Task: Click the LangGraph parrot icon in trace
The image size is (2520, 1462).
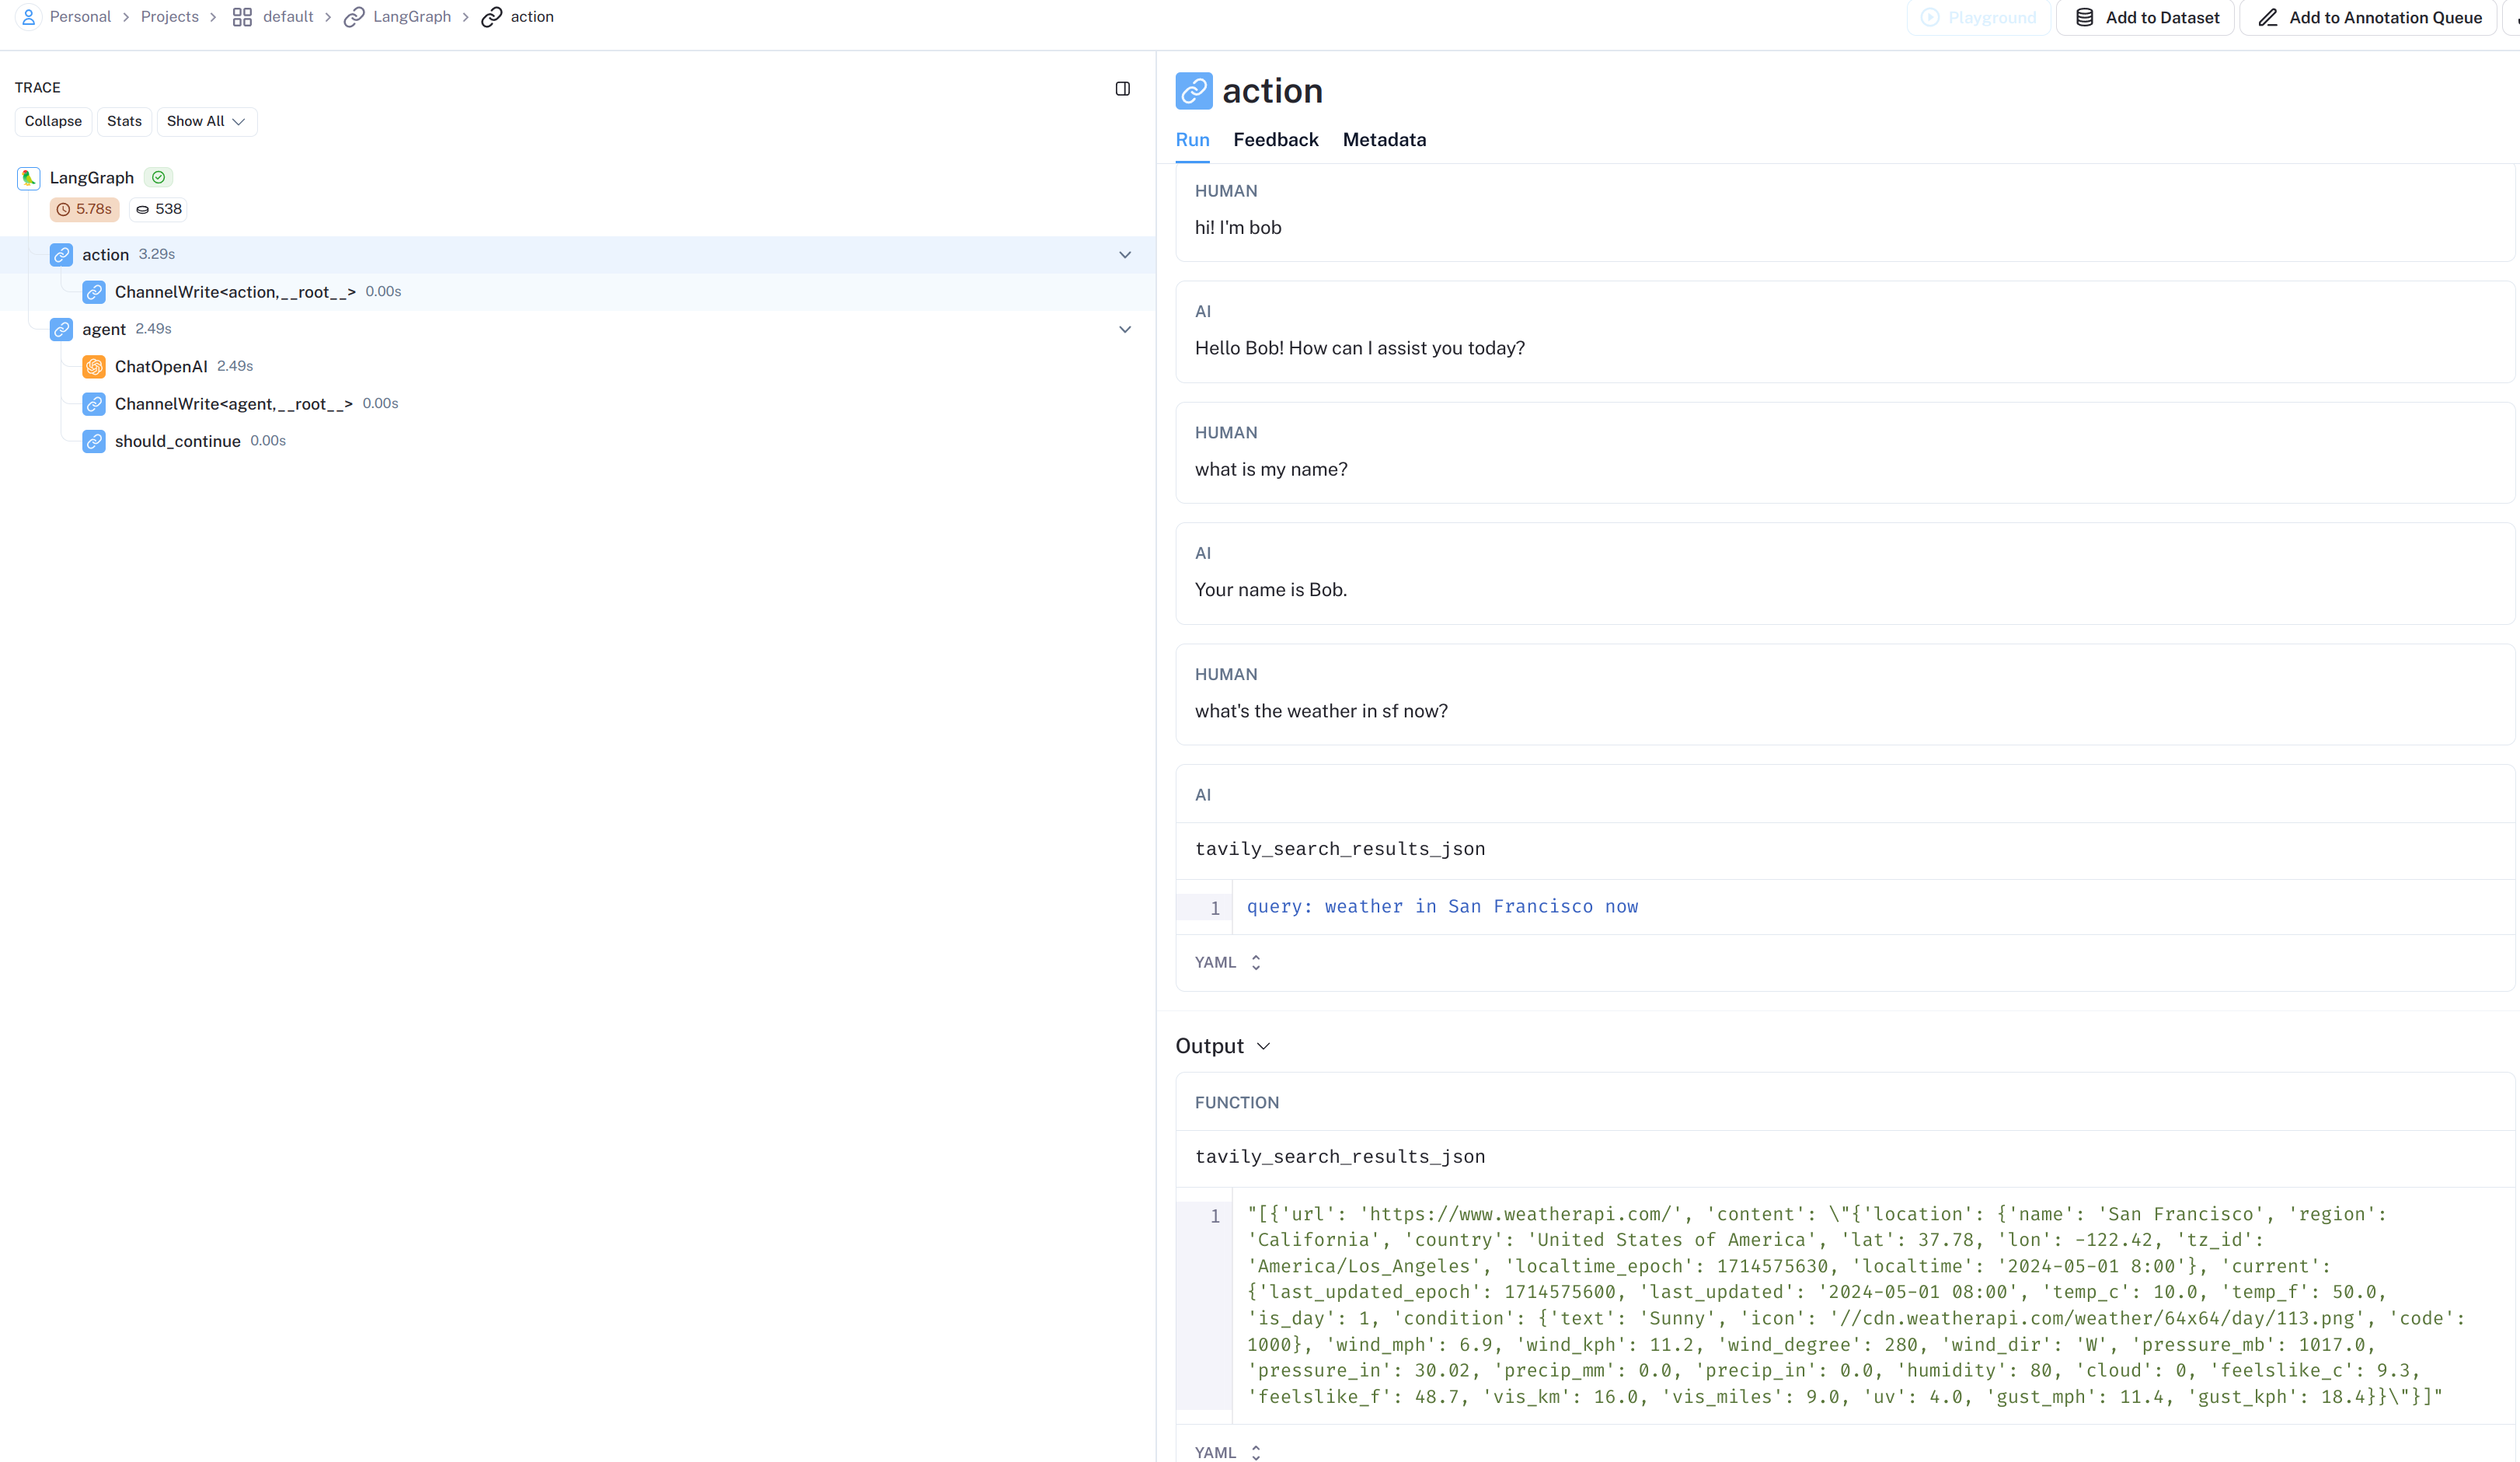Action: pyautogui.click(x=29, y=178)
